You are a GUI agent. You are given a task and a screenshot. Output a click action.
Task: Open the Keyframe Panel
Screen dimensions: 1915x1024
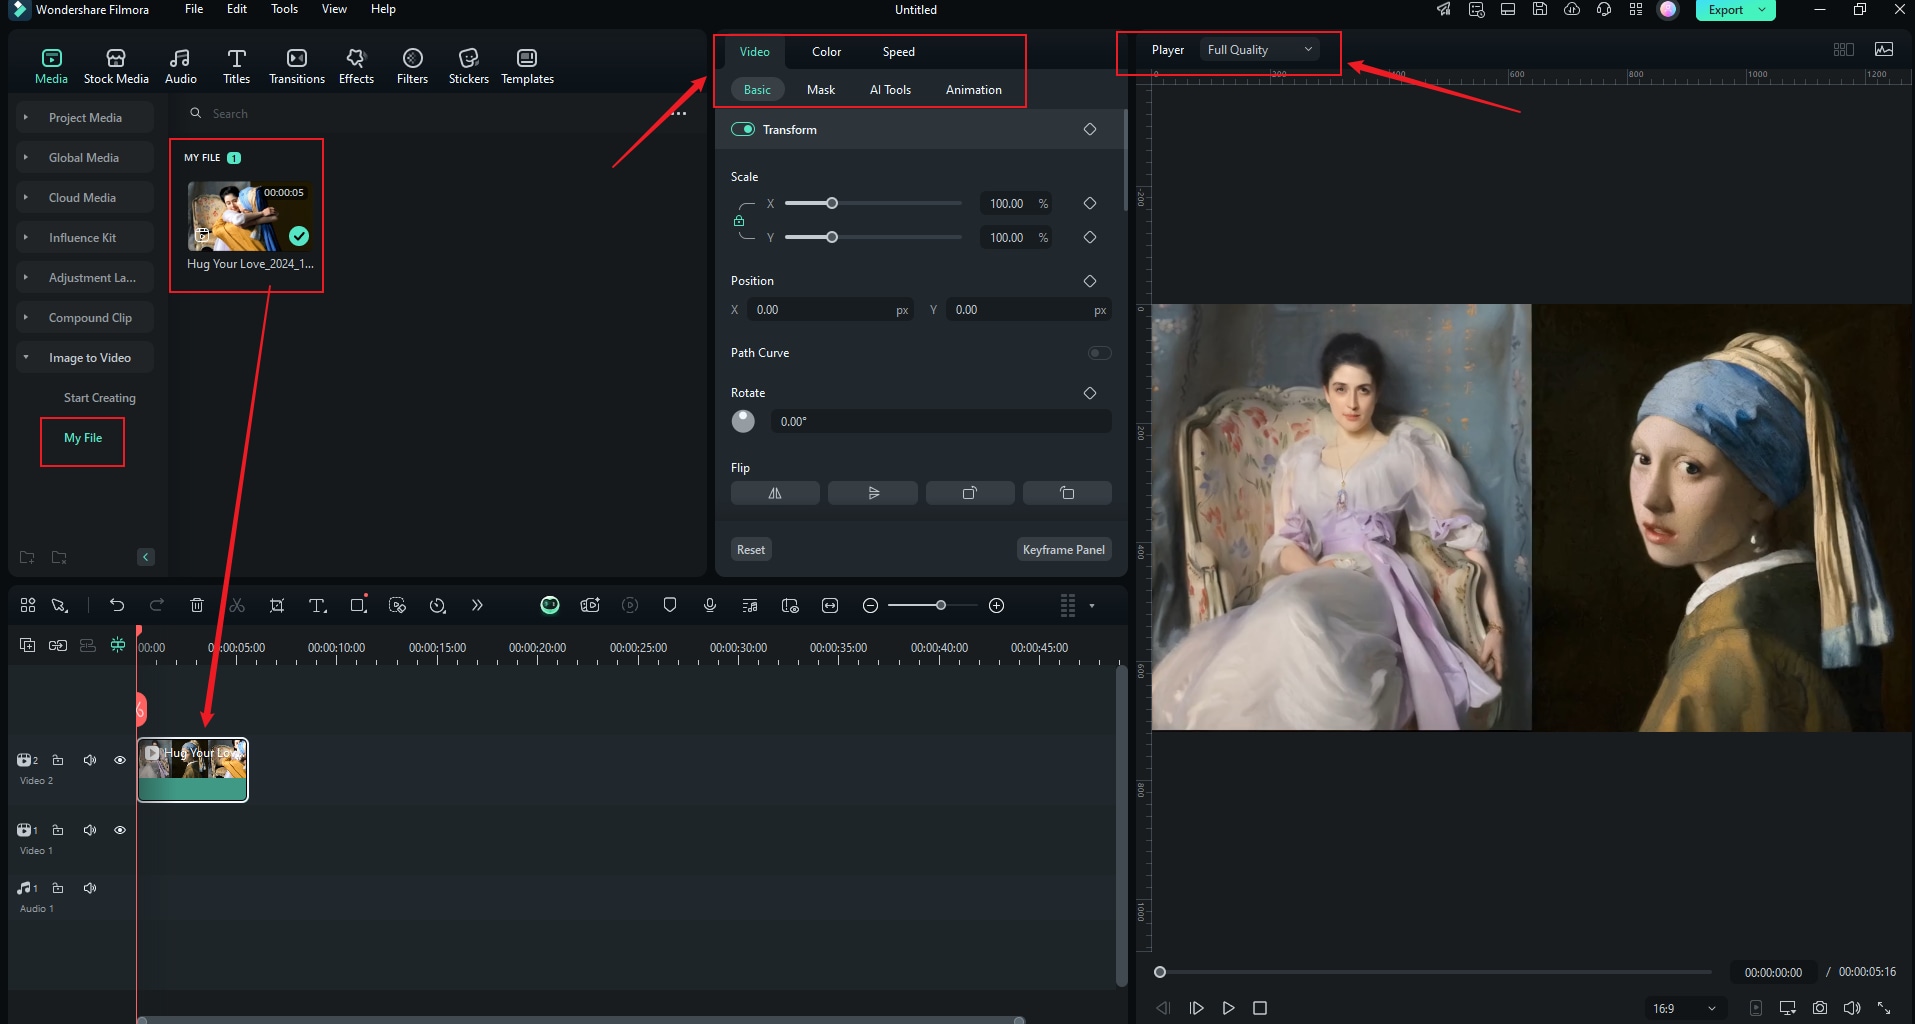tap(1064, 550)
